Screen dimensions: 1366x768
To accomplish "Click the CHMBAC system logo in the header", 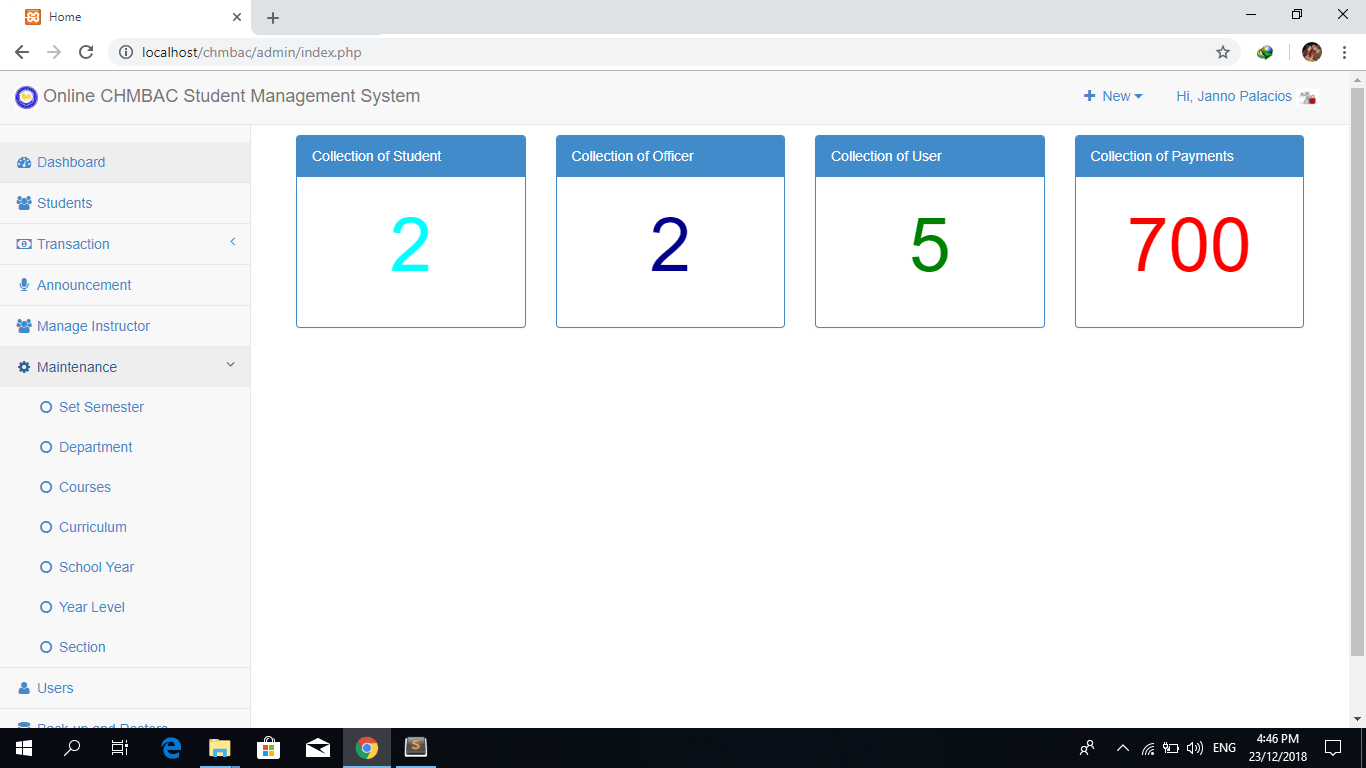I will tap(25, 96).
